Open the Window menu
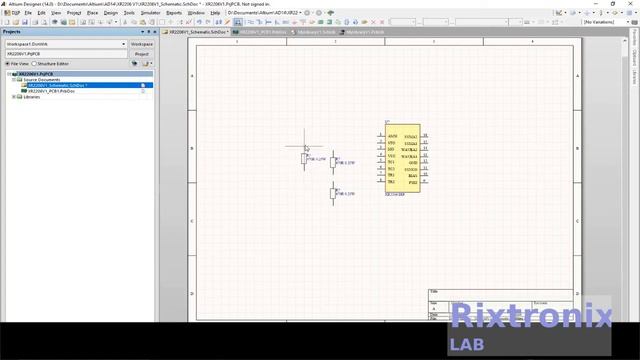The height and width of the screenshot is (360, 640). point(196,13)
